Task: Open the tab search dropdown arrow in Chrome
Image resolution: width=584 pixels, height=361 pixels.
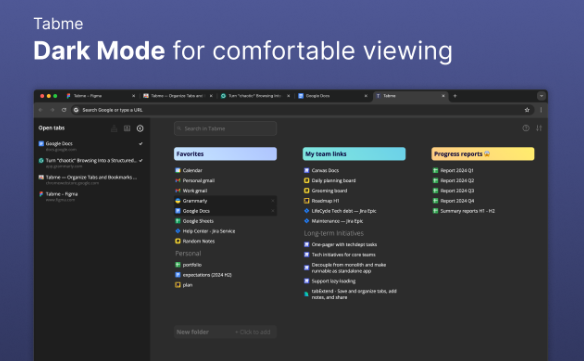Action: (541, 96)
